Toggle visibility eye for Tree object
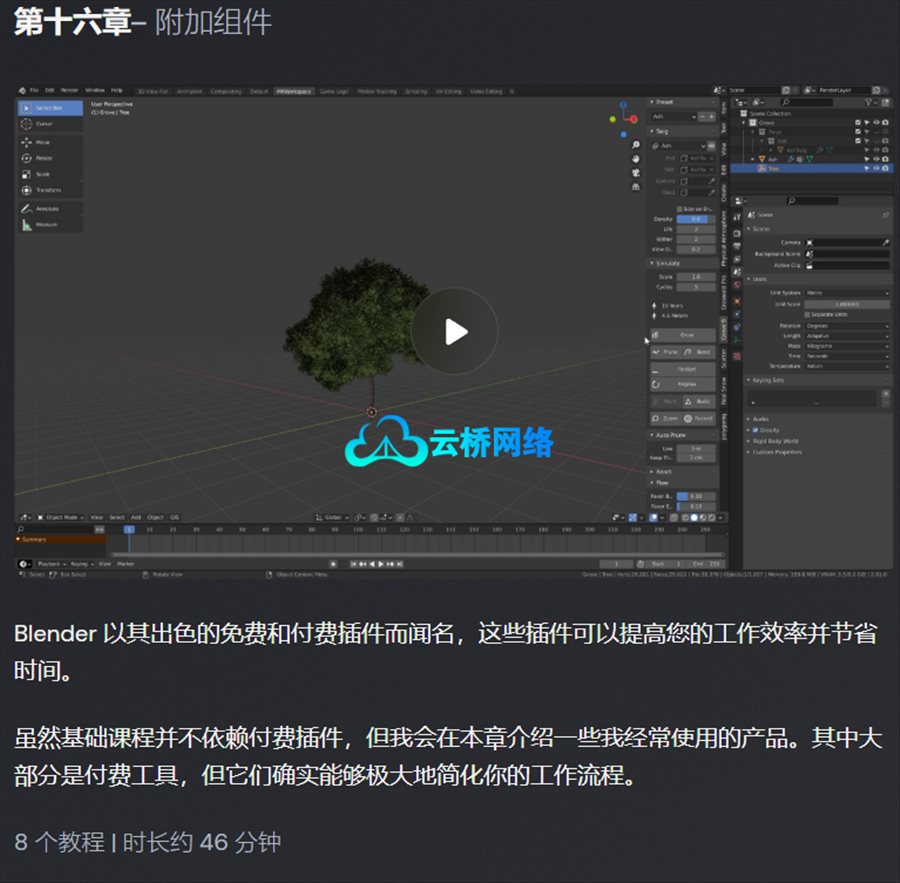The height and width of the screenshot is (883, 900). coord(876,168)
